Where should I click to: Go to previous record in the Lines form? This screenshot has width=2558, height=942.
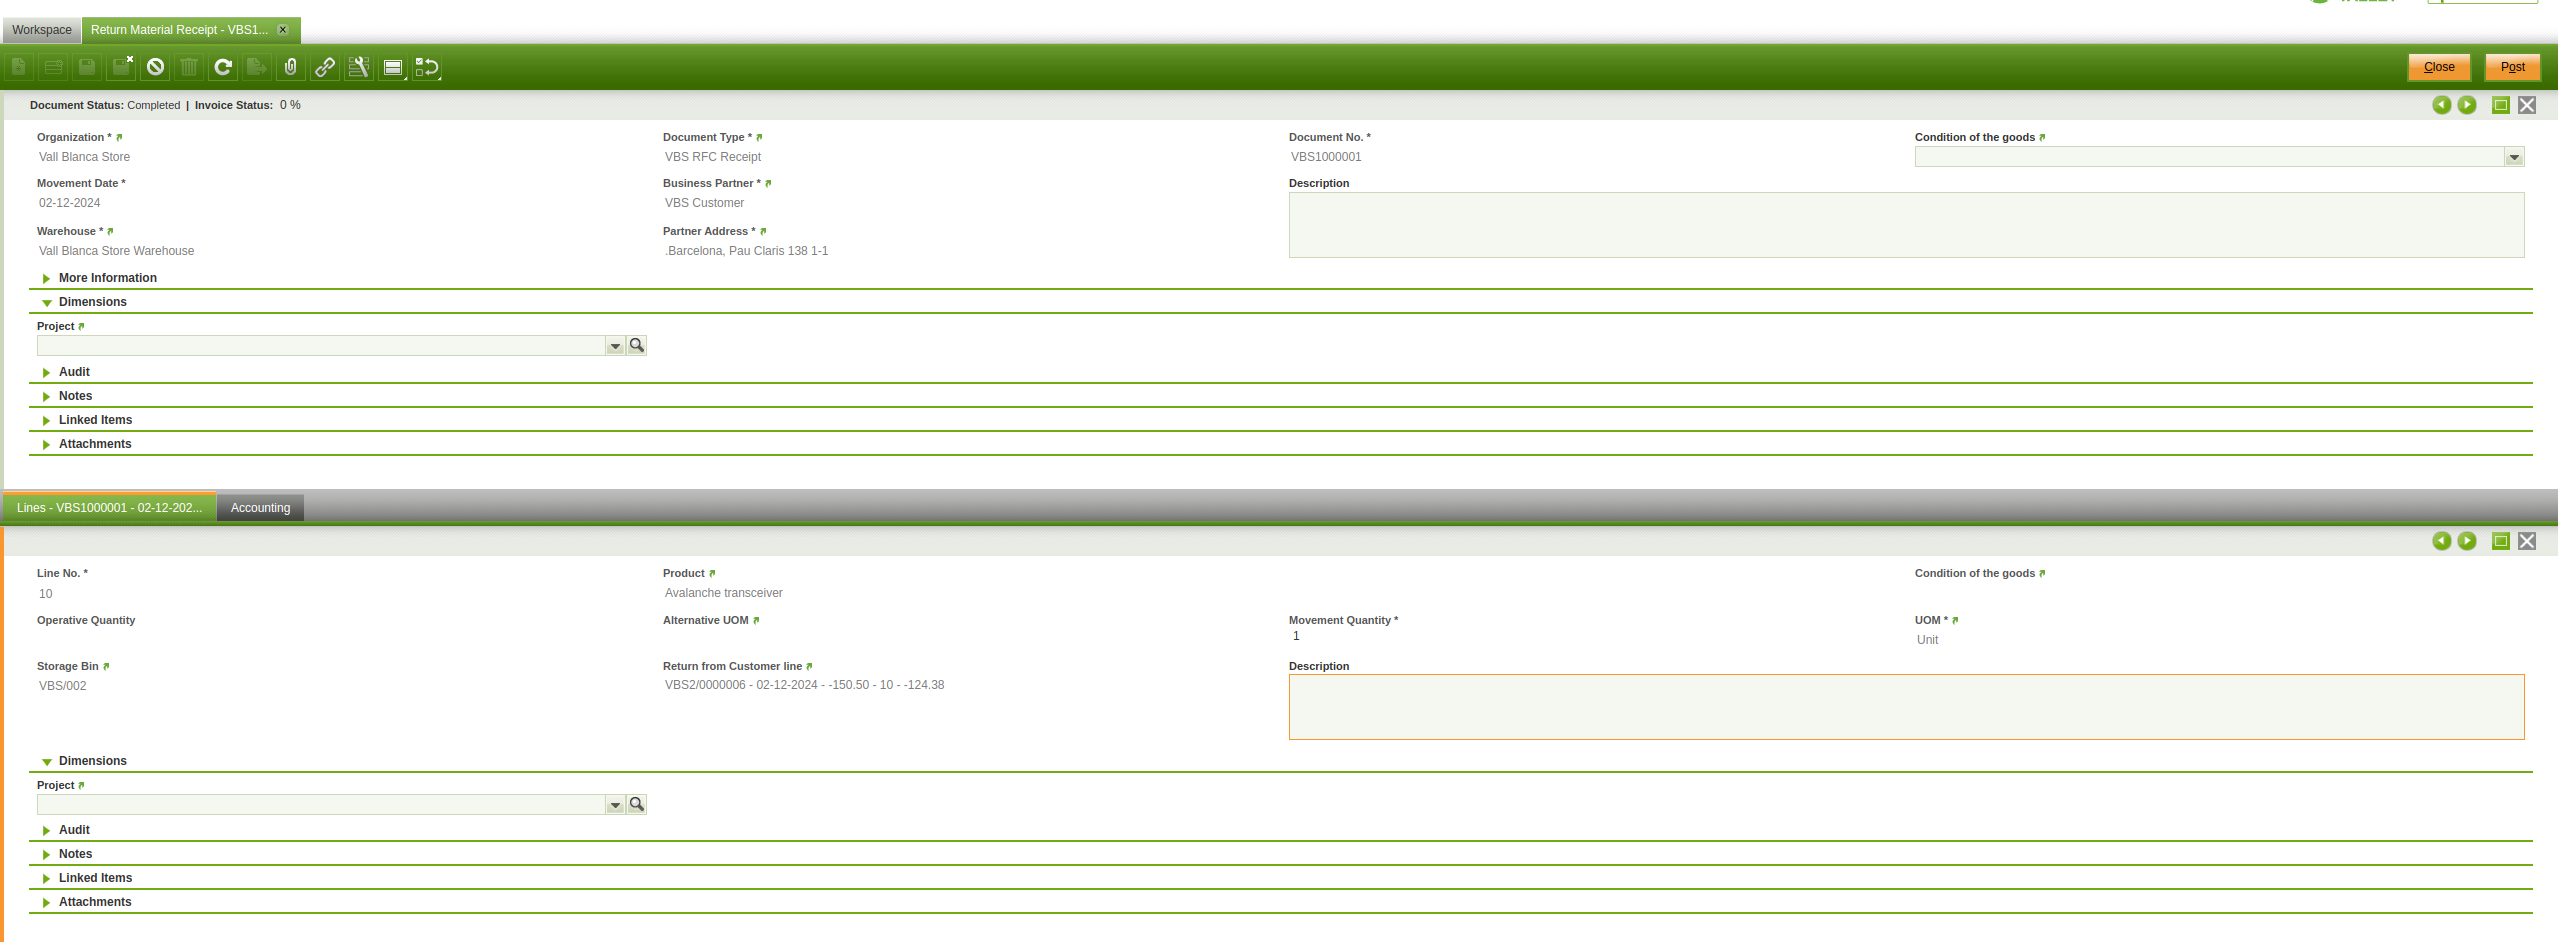(2441, 541)
